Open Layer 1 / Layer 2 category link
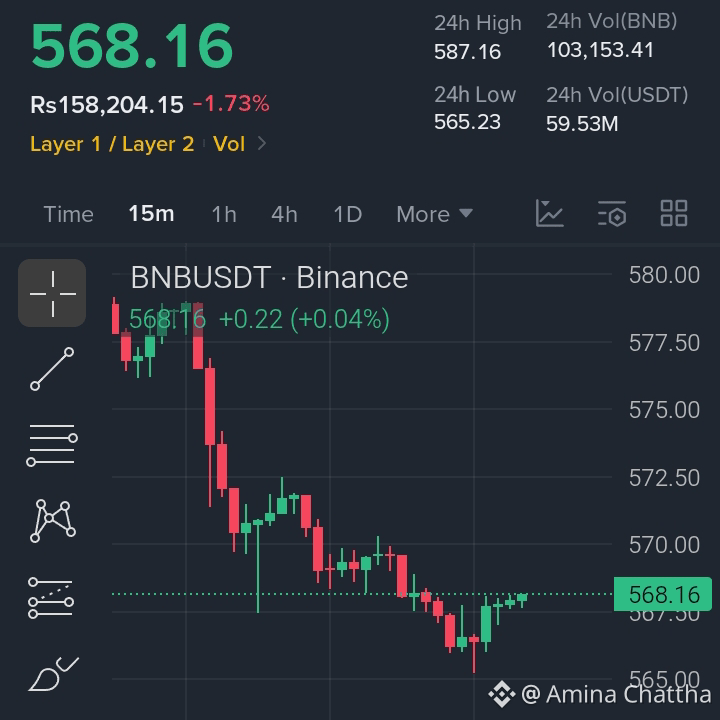The image size is (720, 720). pyautogui.click(x=112, y=144)
